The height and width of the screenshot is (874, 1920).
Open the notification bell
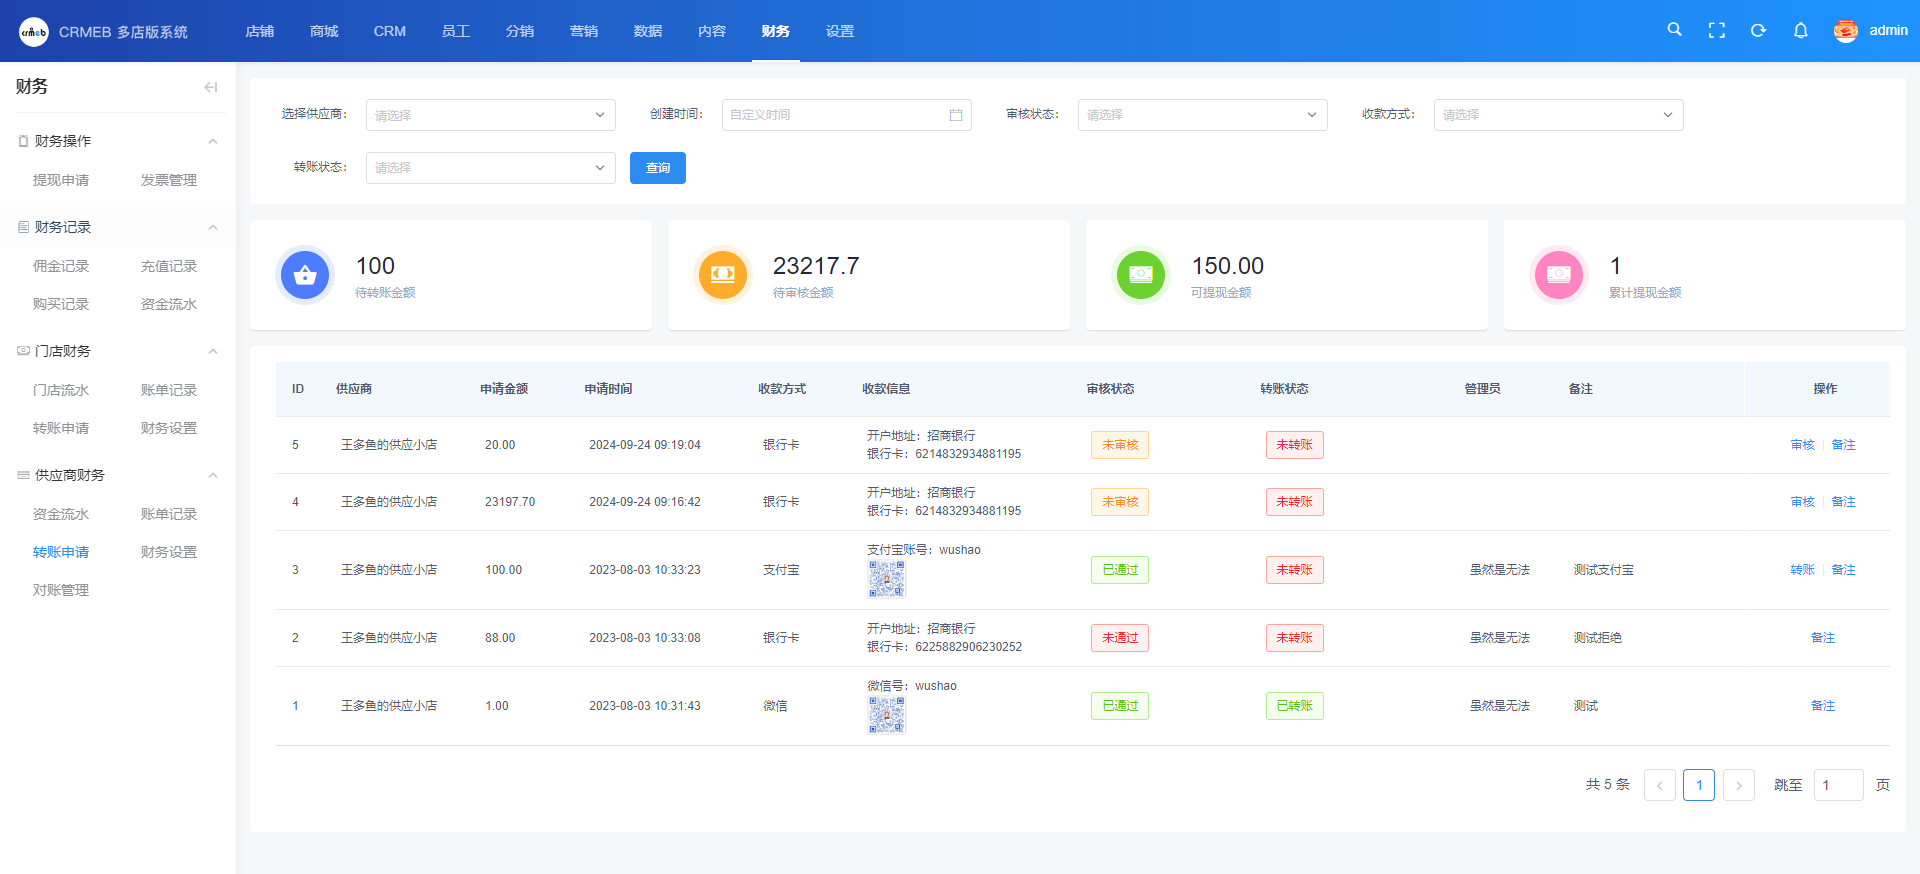[1800, 31]
